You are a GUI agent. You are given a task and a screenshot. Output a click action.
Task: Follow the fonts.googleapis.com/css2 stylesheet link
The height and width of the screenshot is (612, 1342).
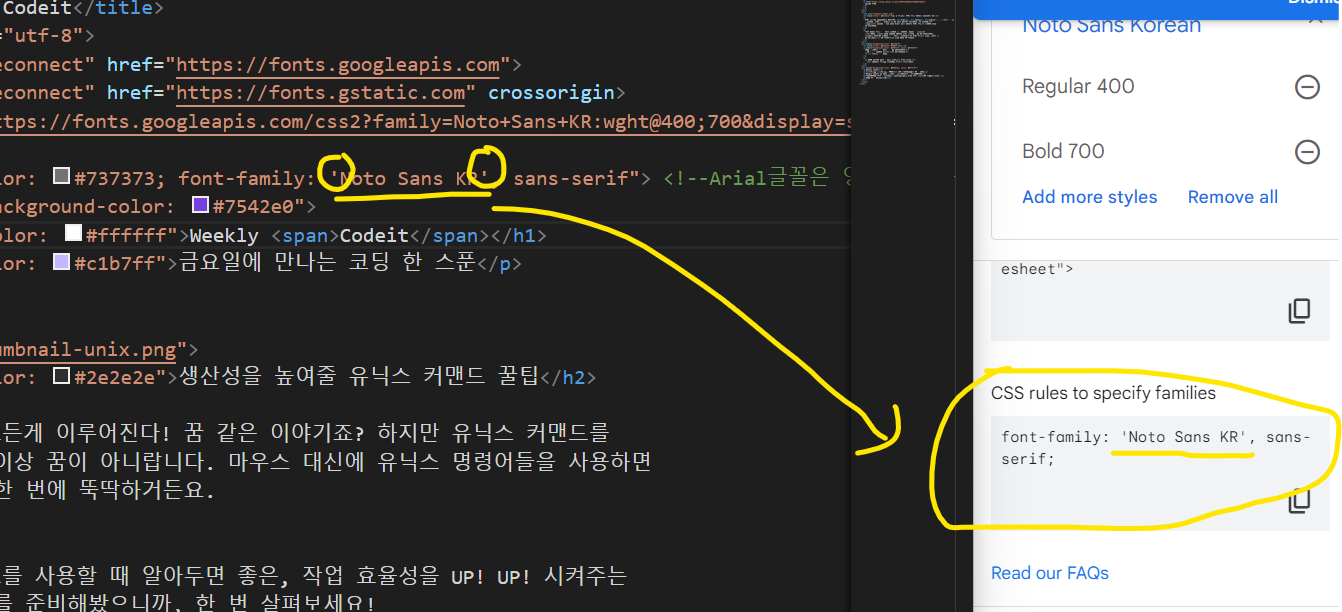point(424,122)
